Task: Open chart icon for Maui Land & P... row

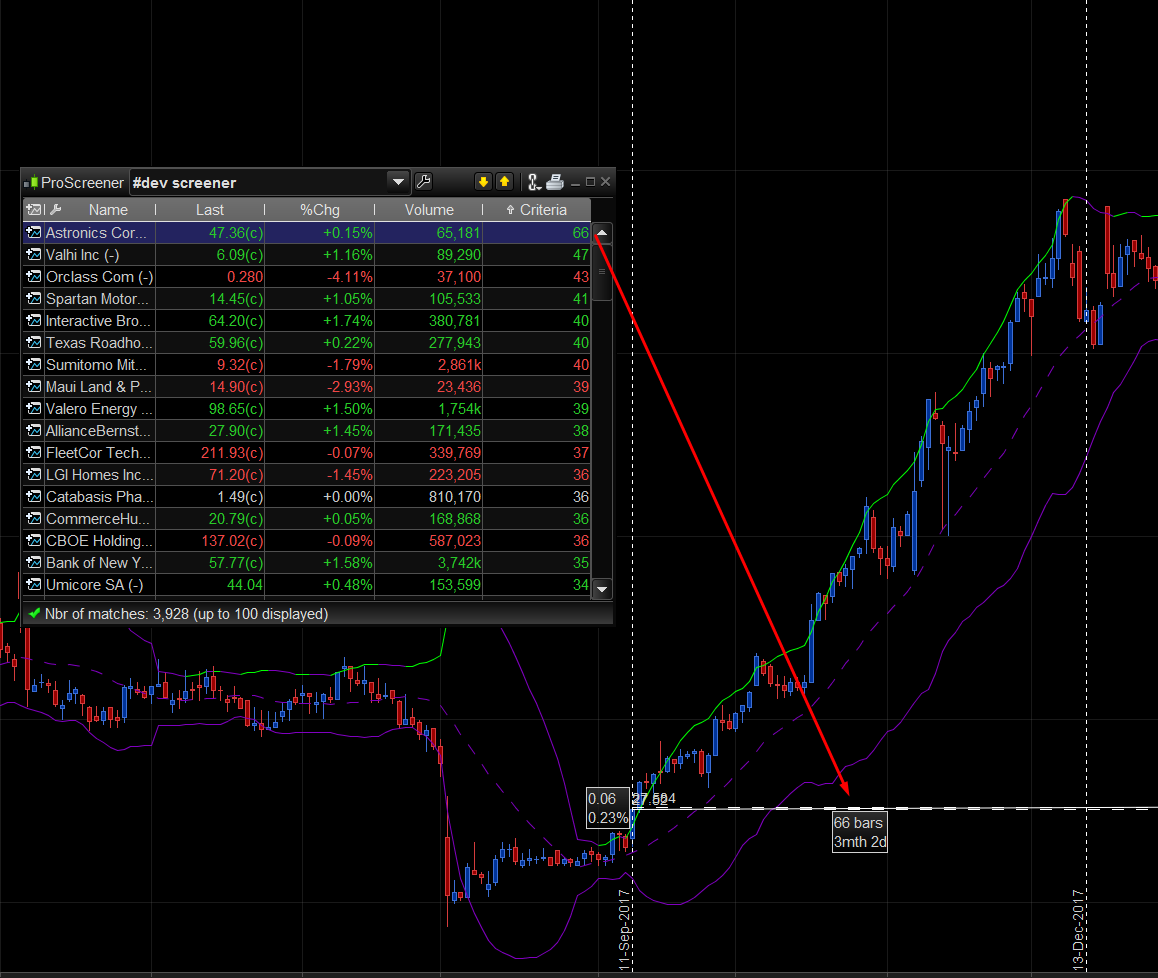Action: 34,386
